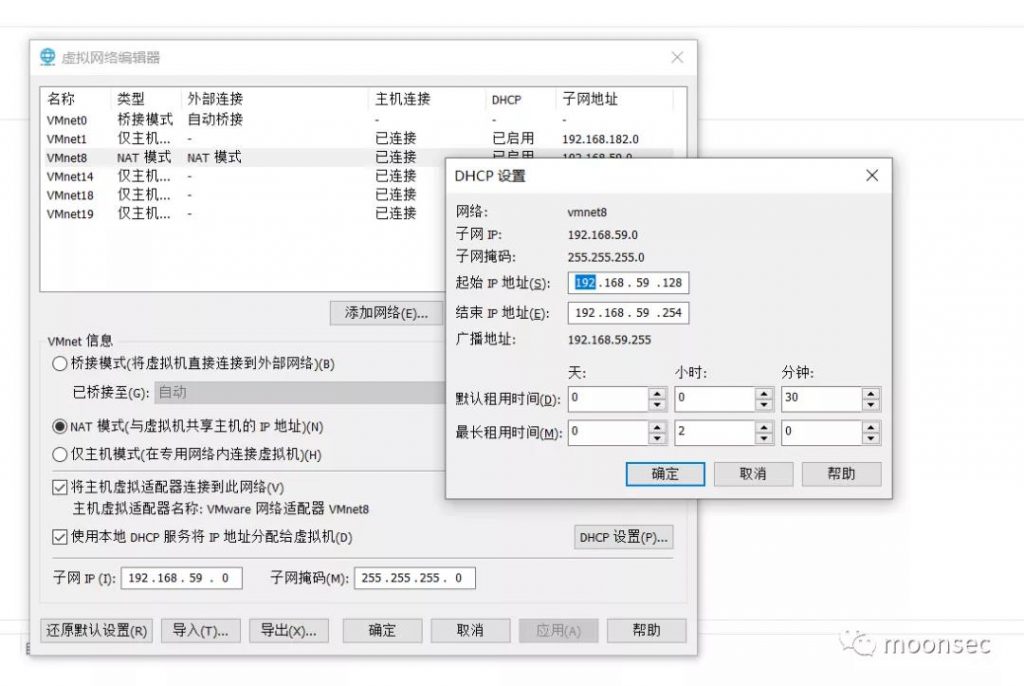This screenshot has width=1024, height=686.
Task: Select the VMnet19 row
Action: [x=243, y=214]
